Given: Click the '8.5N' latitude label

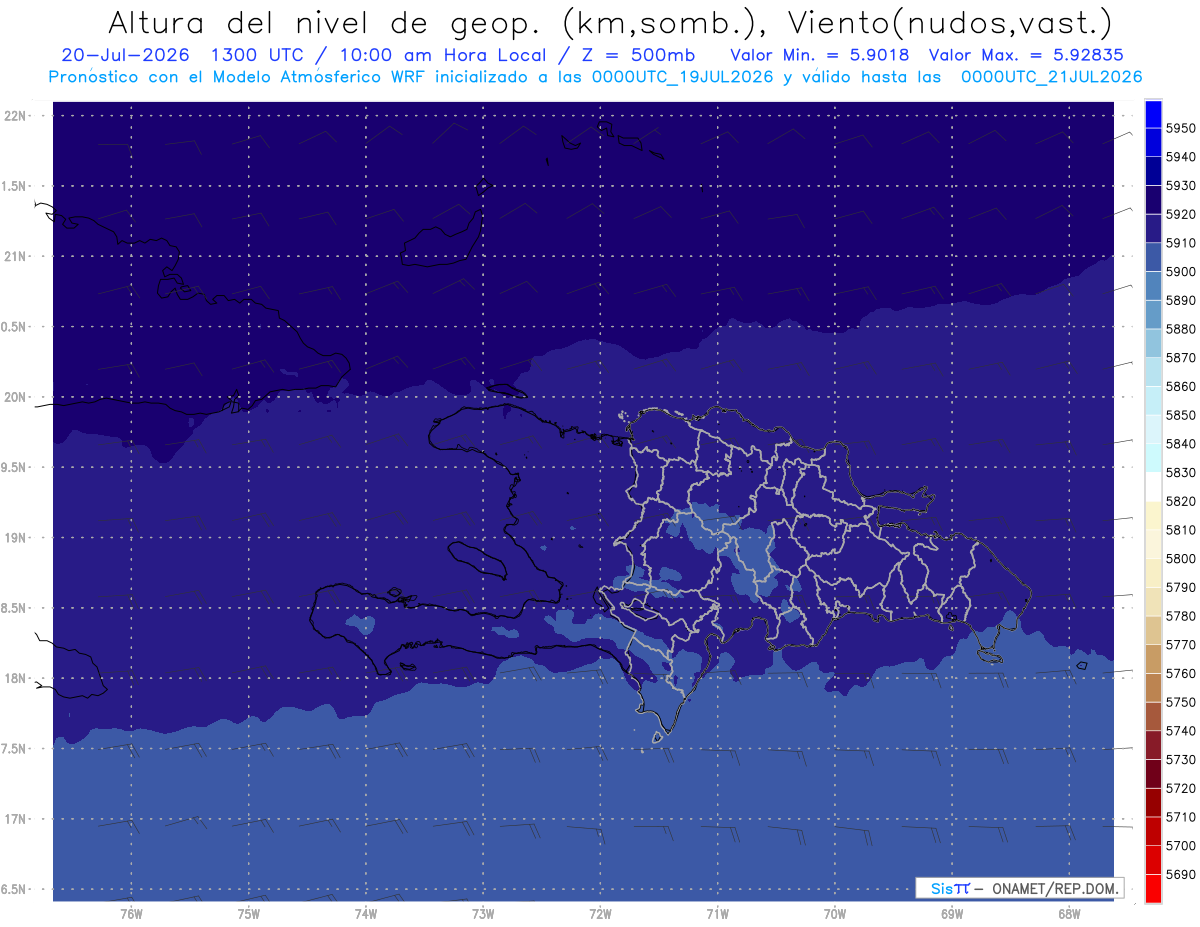Looking at the screenshot, I should click(x=15, y=608).
